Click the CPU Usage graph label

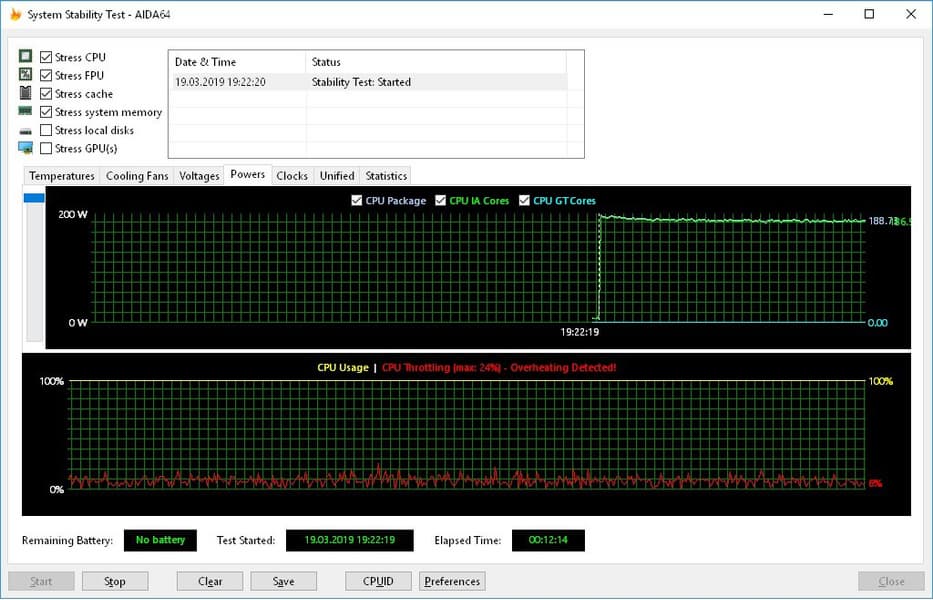(x=343, y=368)
